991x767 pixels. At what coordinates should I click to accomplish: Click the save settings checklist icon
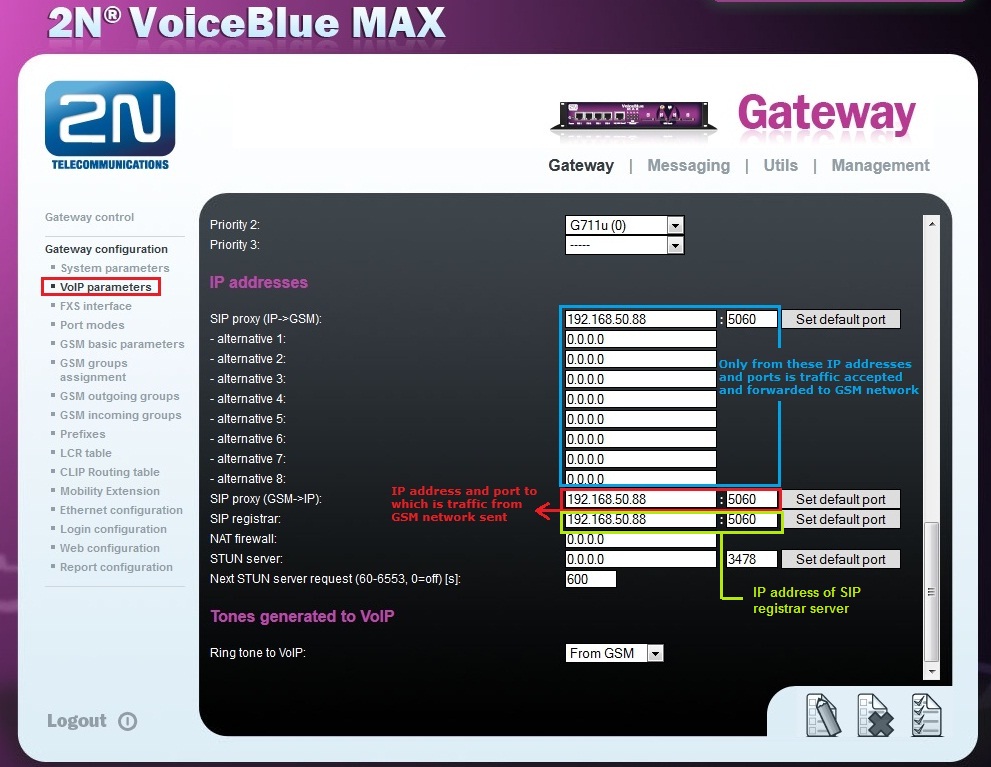tap(926, 714)
